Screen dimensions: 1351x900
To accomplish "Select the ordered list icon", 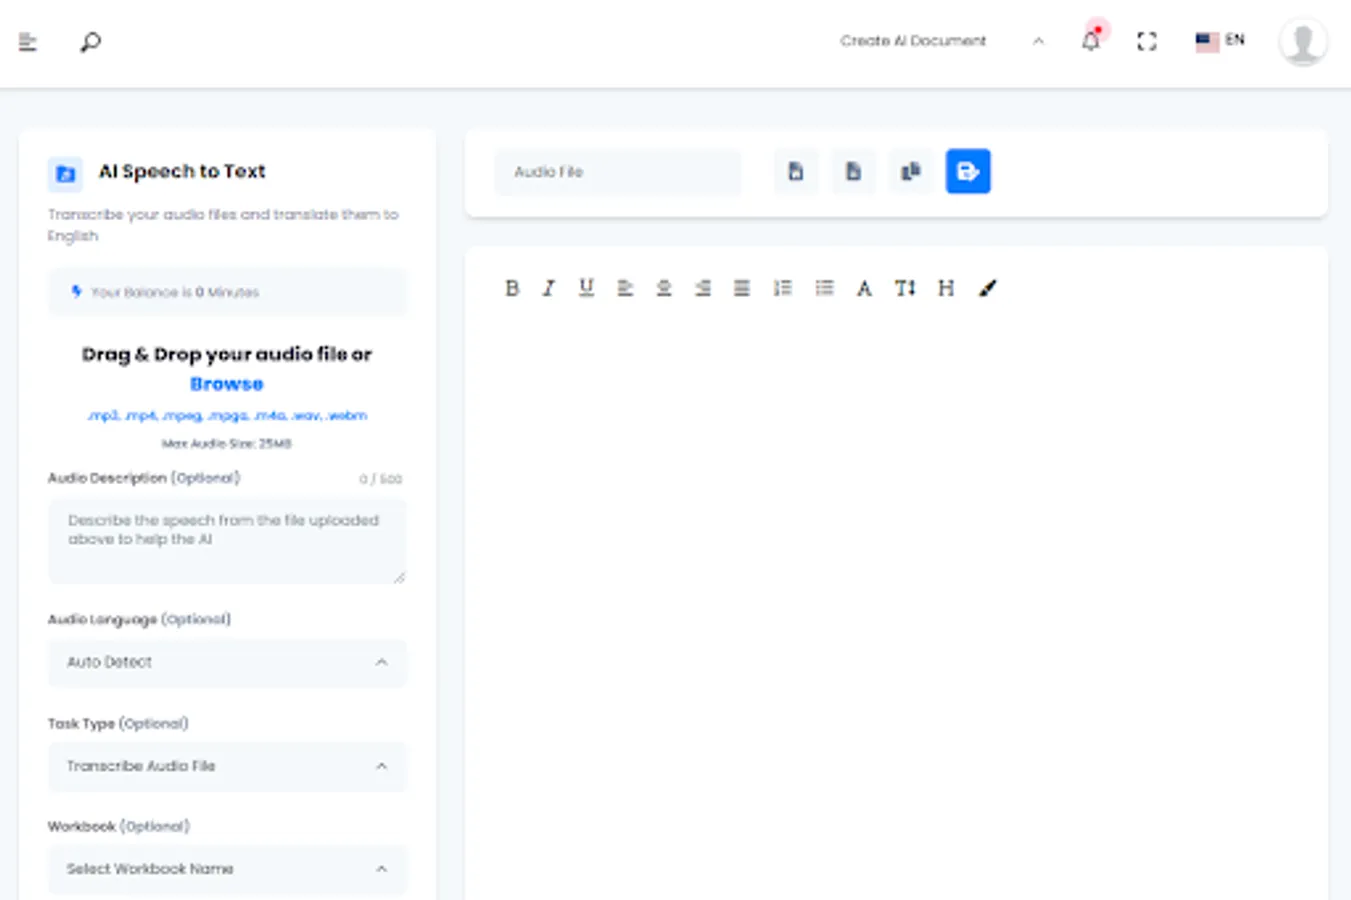I will pos(783,288).
